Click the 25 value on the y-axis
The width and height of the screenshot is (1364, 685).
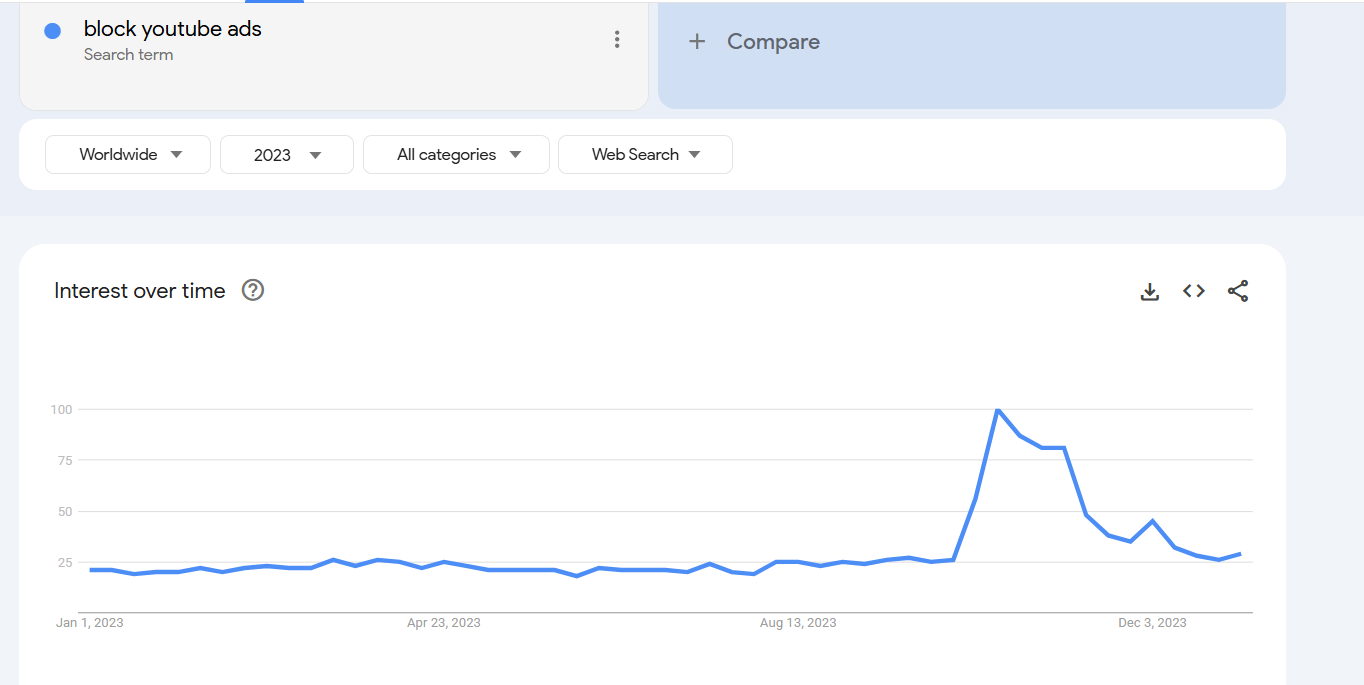(x=65, y=562)
